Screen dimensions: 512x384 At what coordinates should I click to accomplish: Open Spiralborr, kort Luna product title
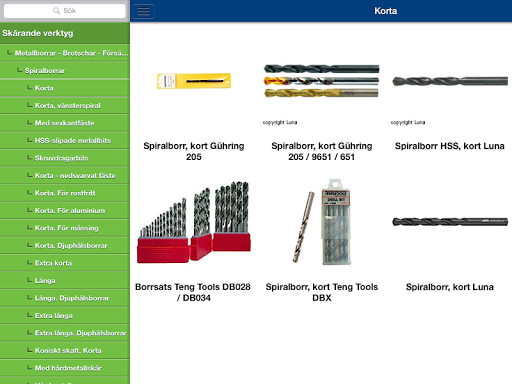coord(450,287)
